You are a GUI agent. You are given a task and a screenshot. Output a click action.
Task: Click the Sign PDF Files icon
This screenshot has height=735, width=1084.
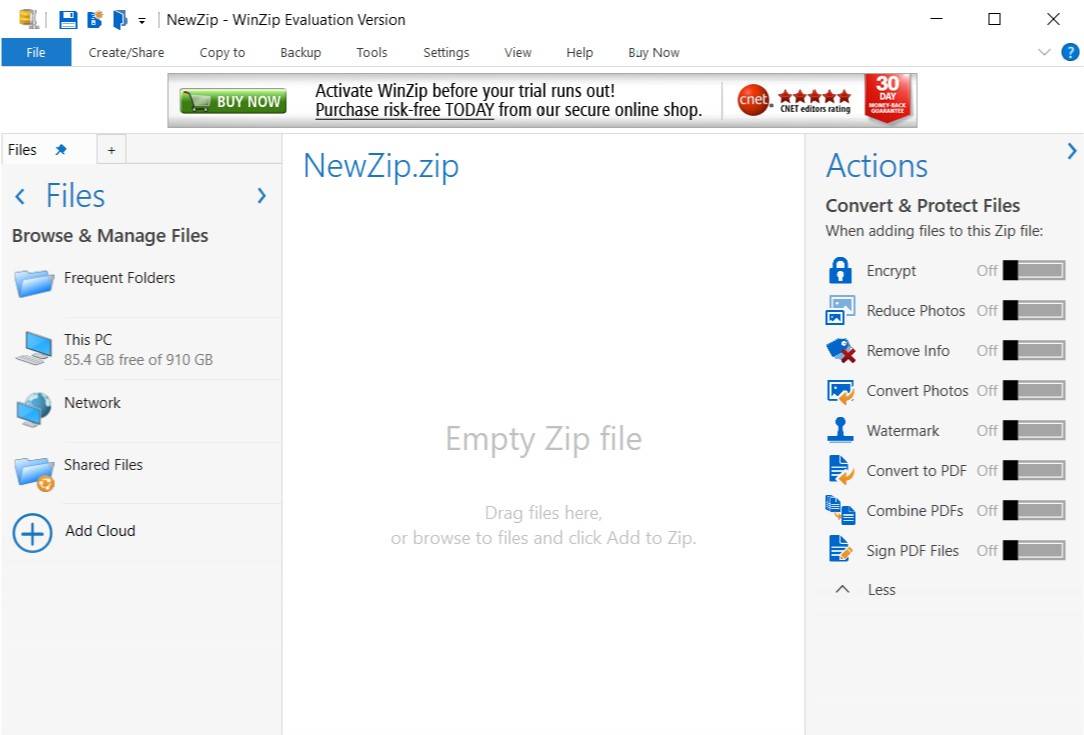click(840, 550)
